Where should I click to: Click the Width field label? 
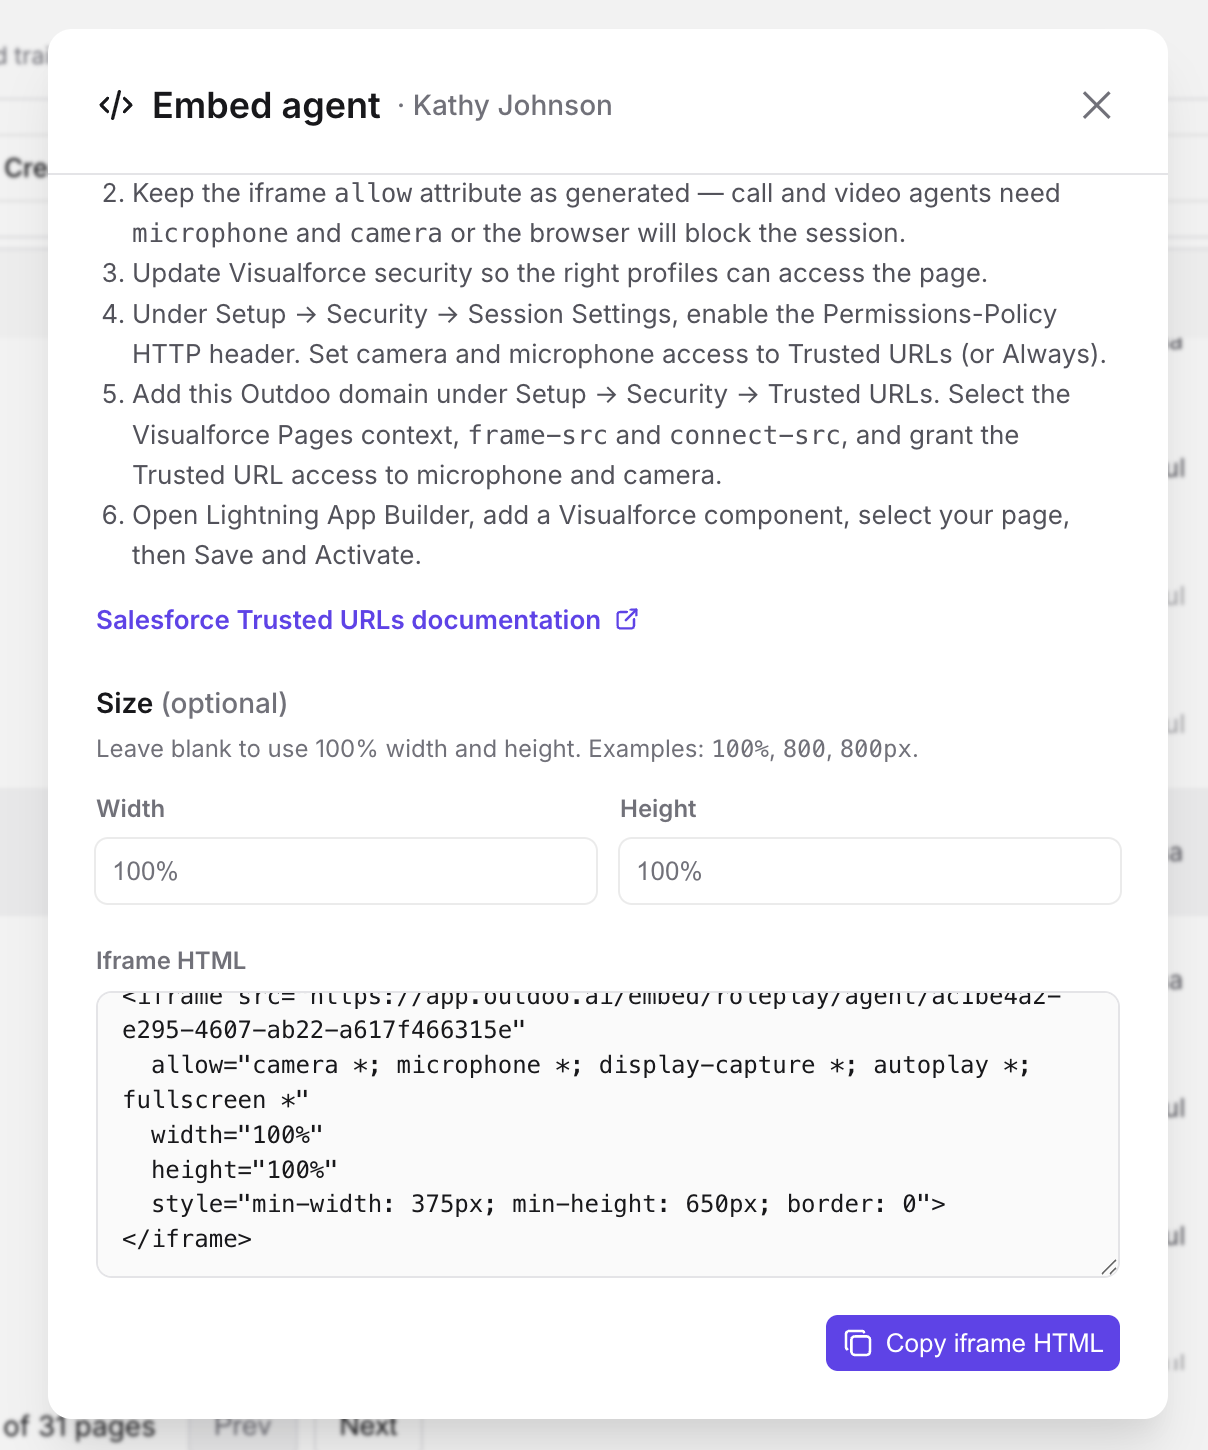tap(131, 809)
